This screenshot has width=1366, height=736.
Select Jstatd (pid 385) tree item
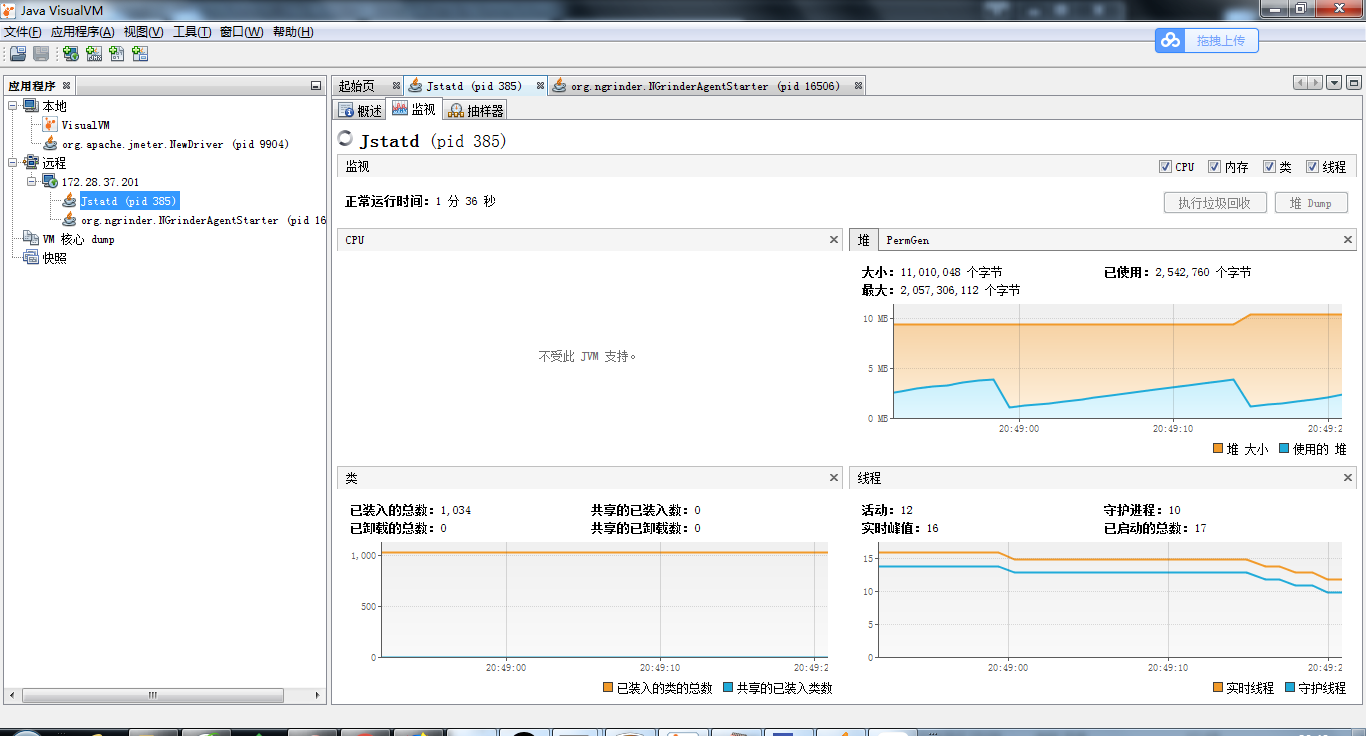pyautogui.click(x=129, y=201)
